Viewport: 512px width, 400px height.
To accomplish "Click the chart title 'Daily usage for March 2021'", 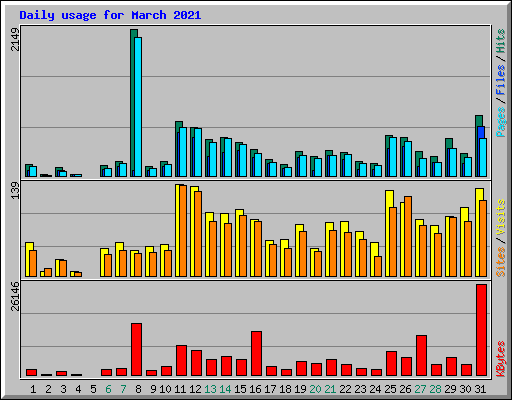I will (x=110, y=15).
